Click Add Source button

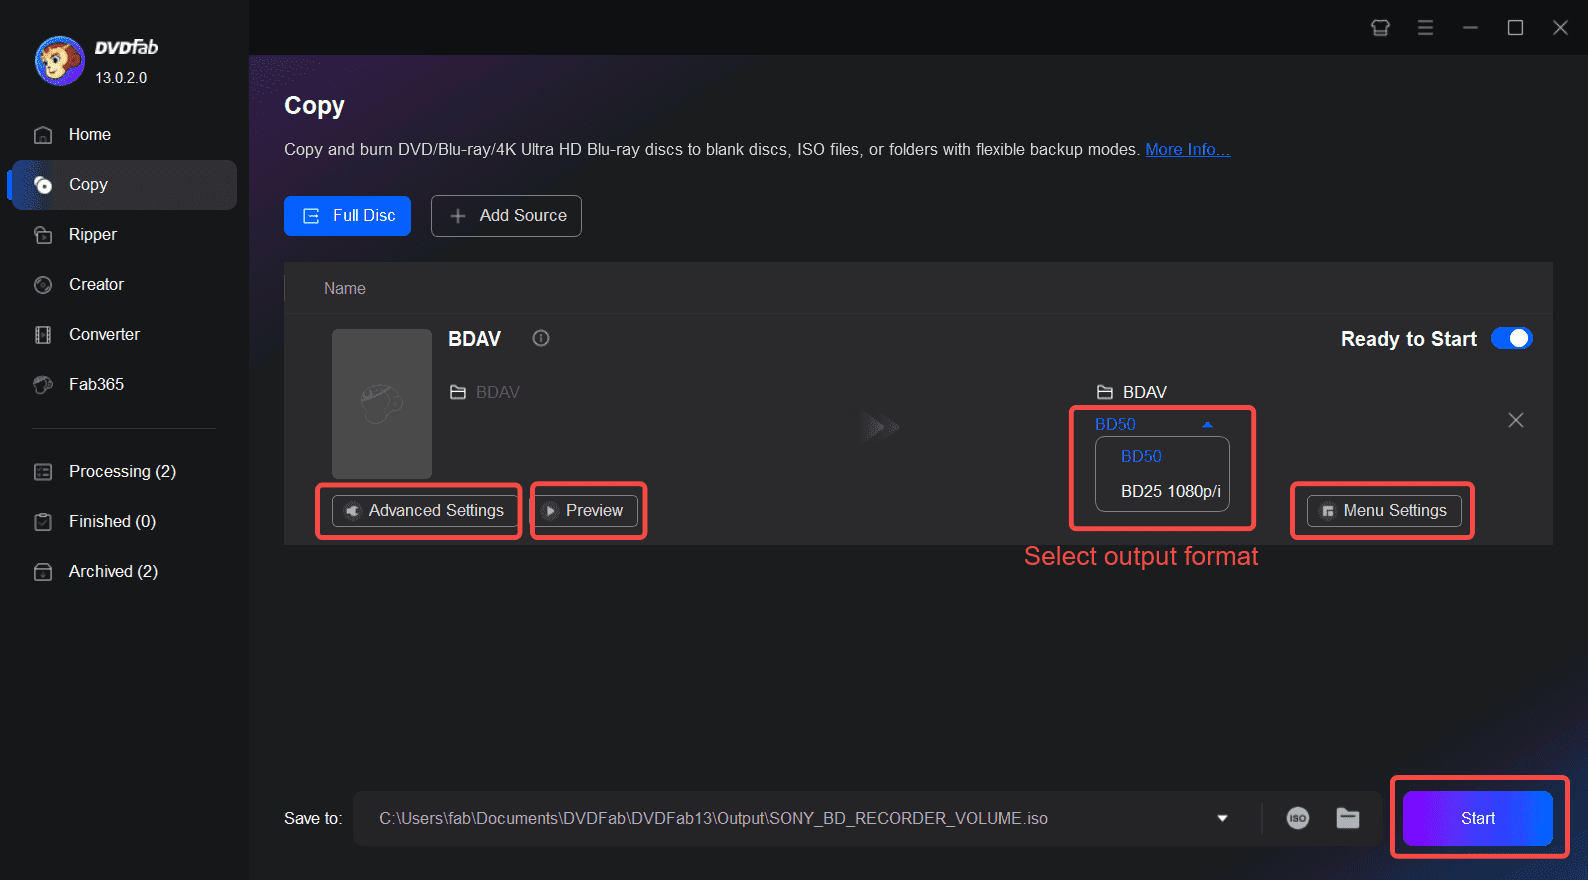[506, 216]
